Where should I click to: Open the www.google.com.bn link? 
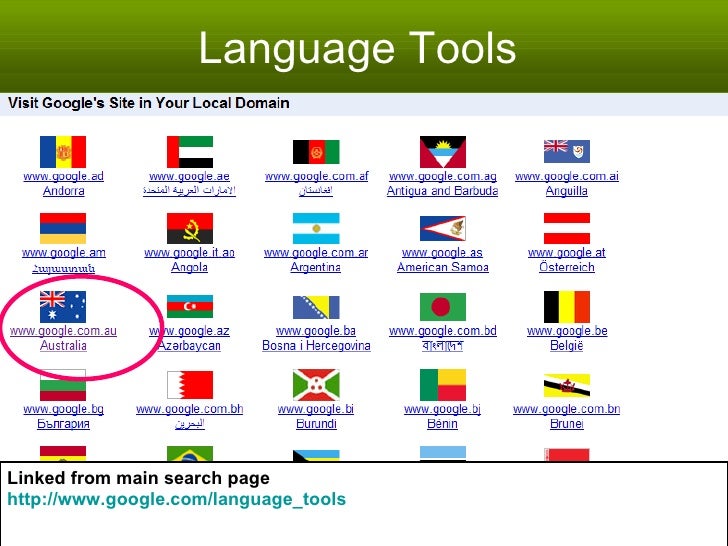pos(567,409)
